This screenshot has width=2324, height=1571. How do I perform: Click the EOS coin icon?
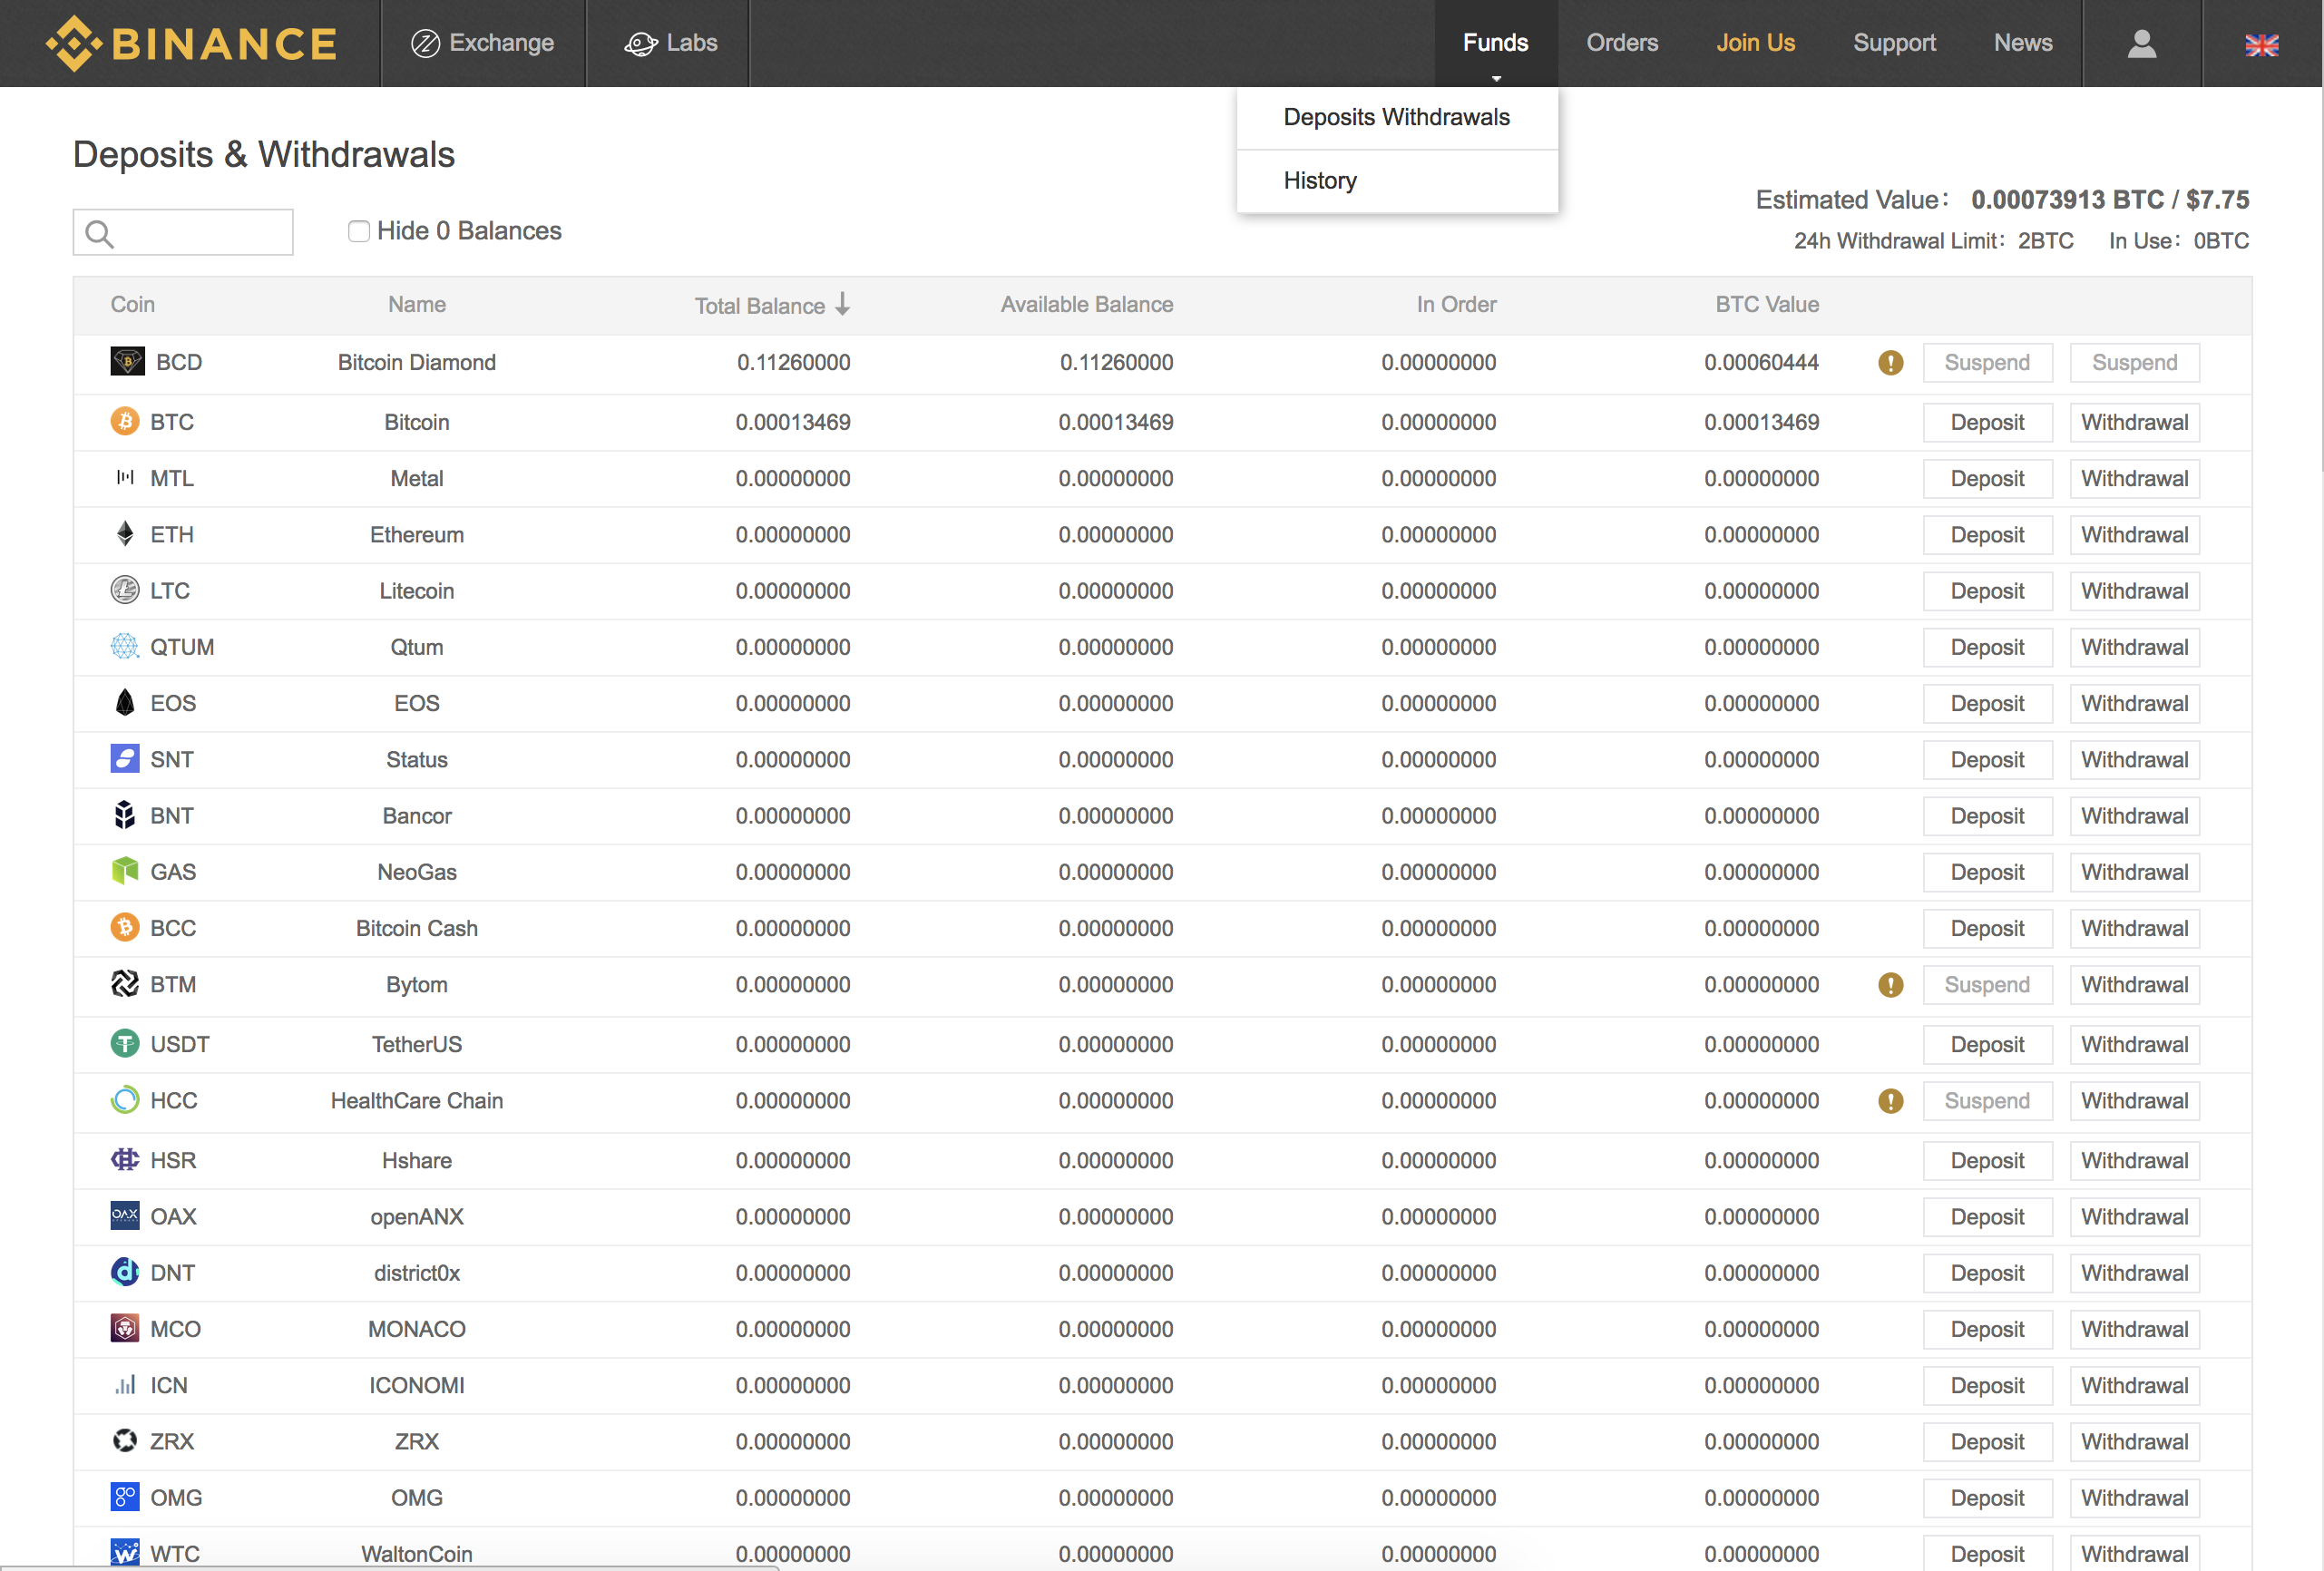coord(124,702)
